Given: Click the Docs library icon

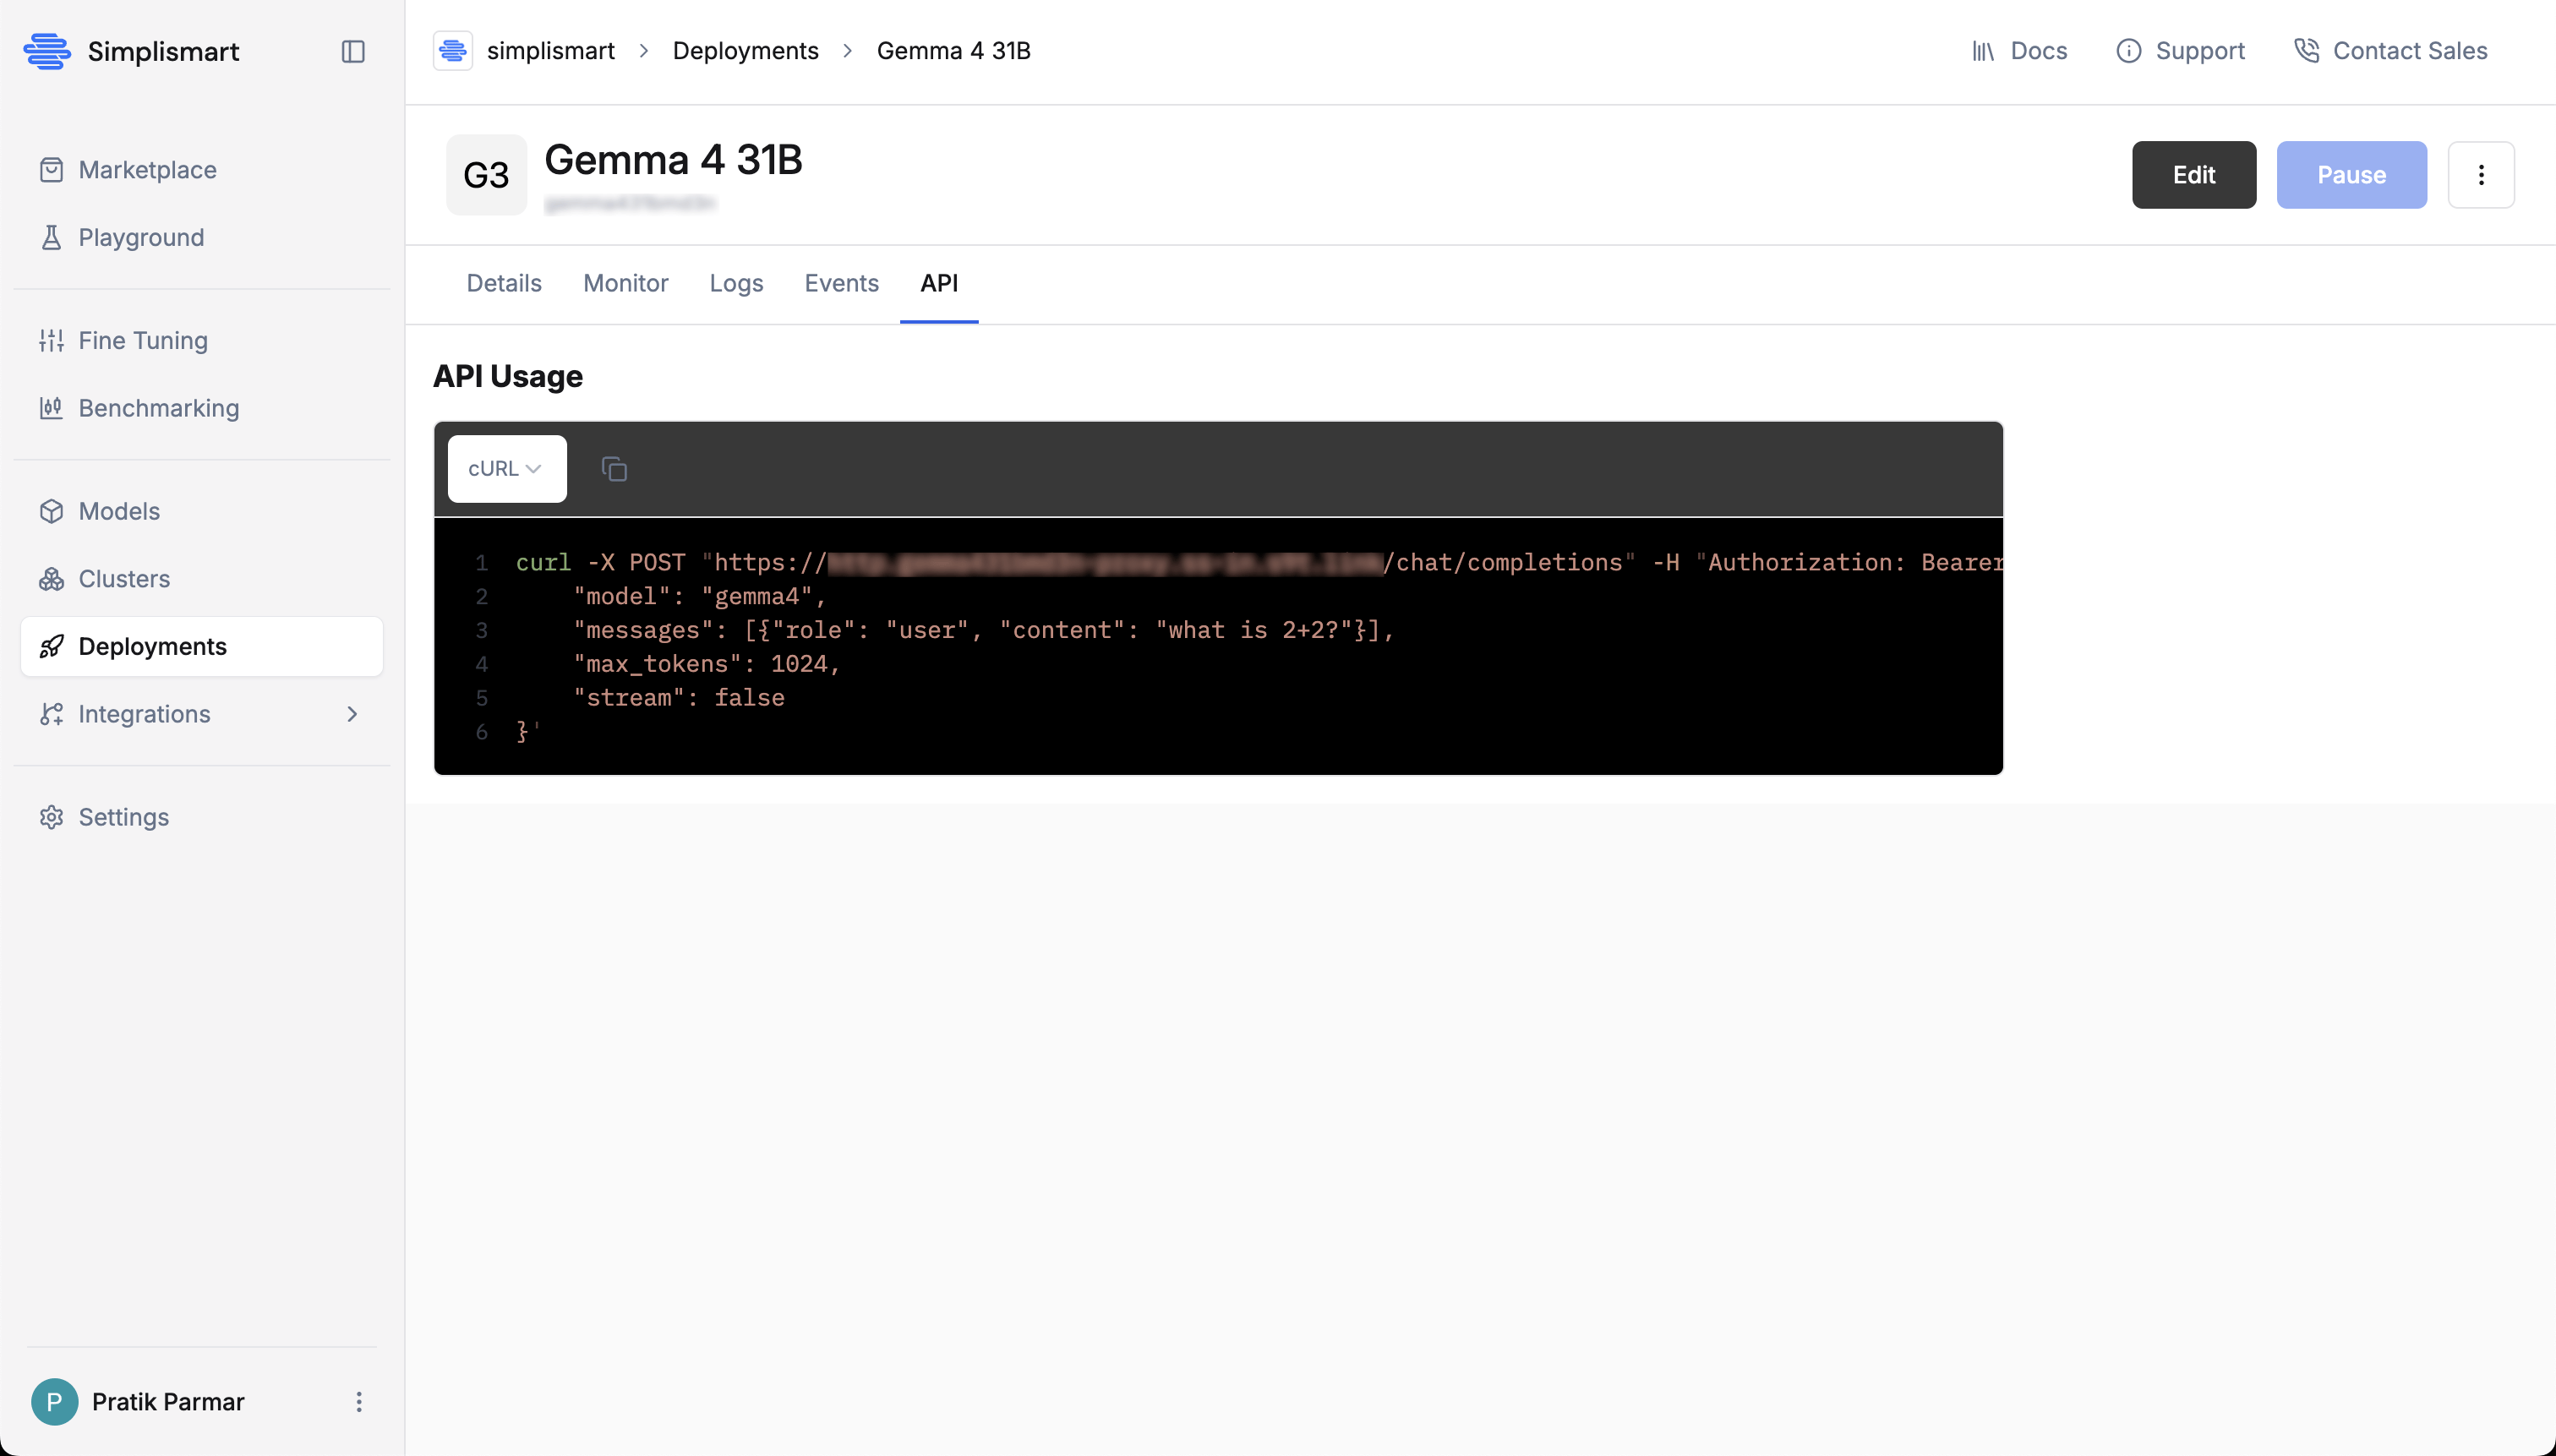Looking at the screenshot, I should [x=1983, y=51].
